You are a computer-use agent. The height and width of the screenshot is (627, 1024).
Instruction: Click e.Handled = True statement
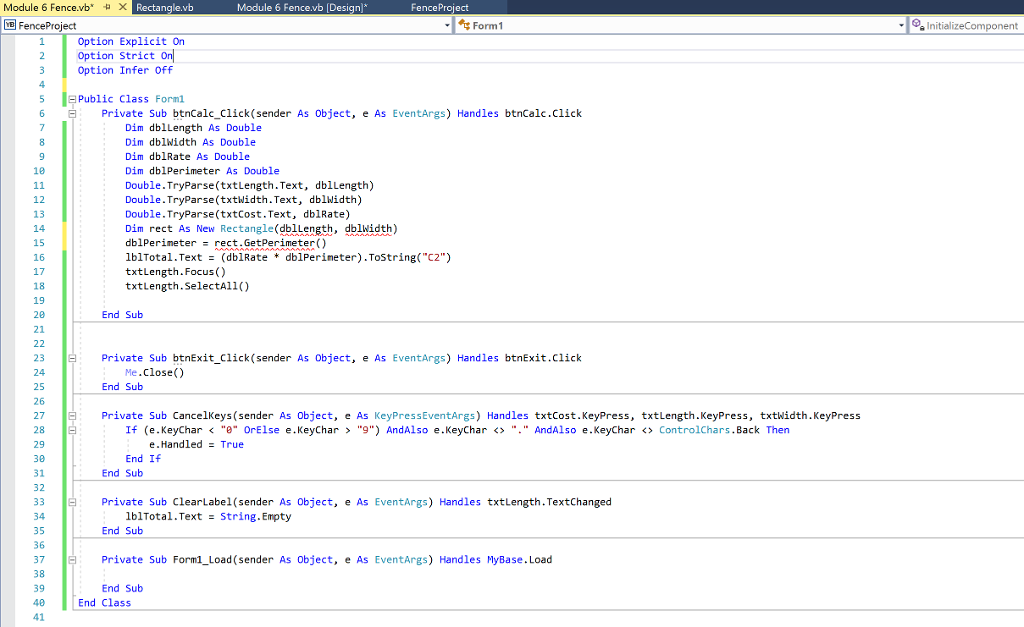(x=196, y=444)
